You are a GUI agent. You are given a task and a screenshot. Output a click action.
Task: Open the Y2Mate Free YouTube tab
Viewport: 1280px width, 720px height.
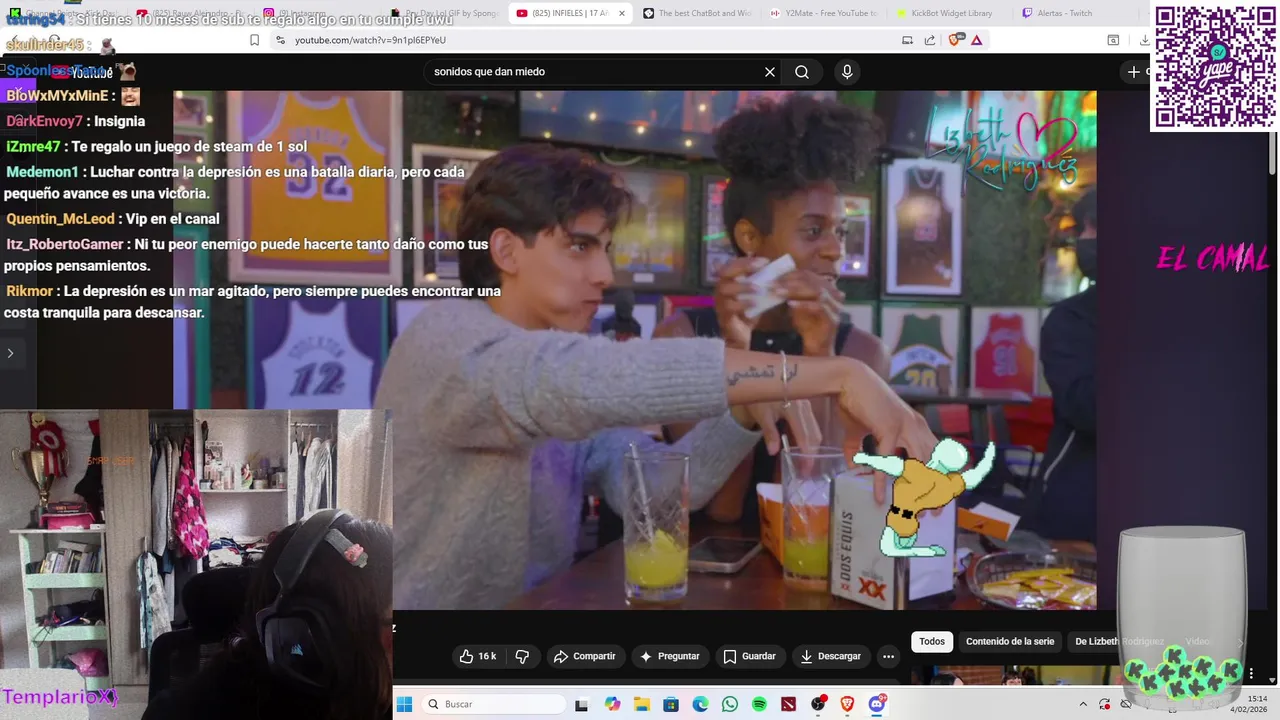pyautogui.click(x=823, y=13)
